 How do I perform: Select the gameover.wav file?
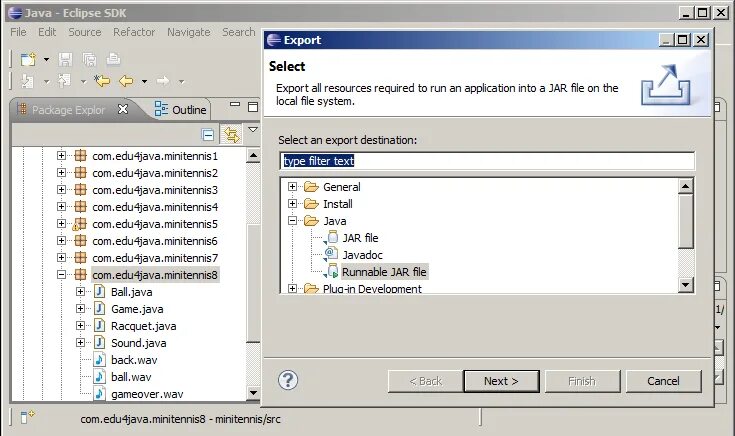[x=147, y=394]
